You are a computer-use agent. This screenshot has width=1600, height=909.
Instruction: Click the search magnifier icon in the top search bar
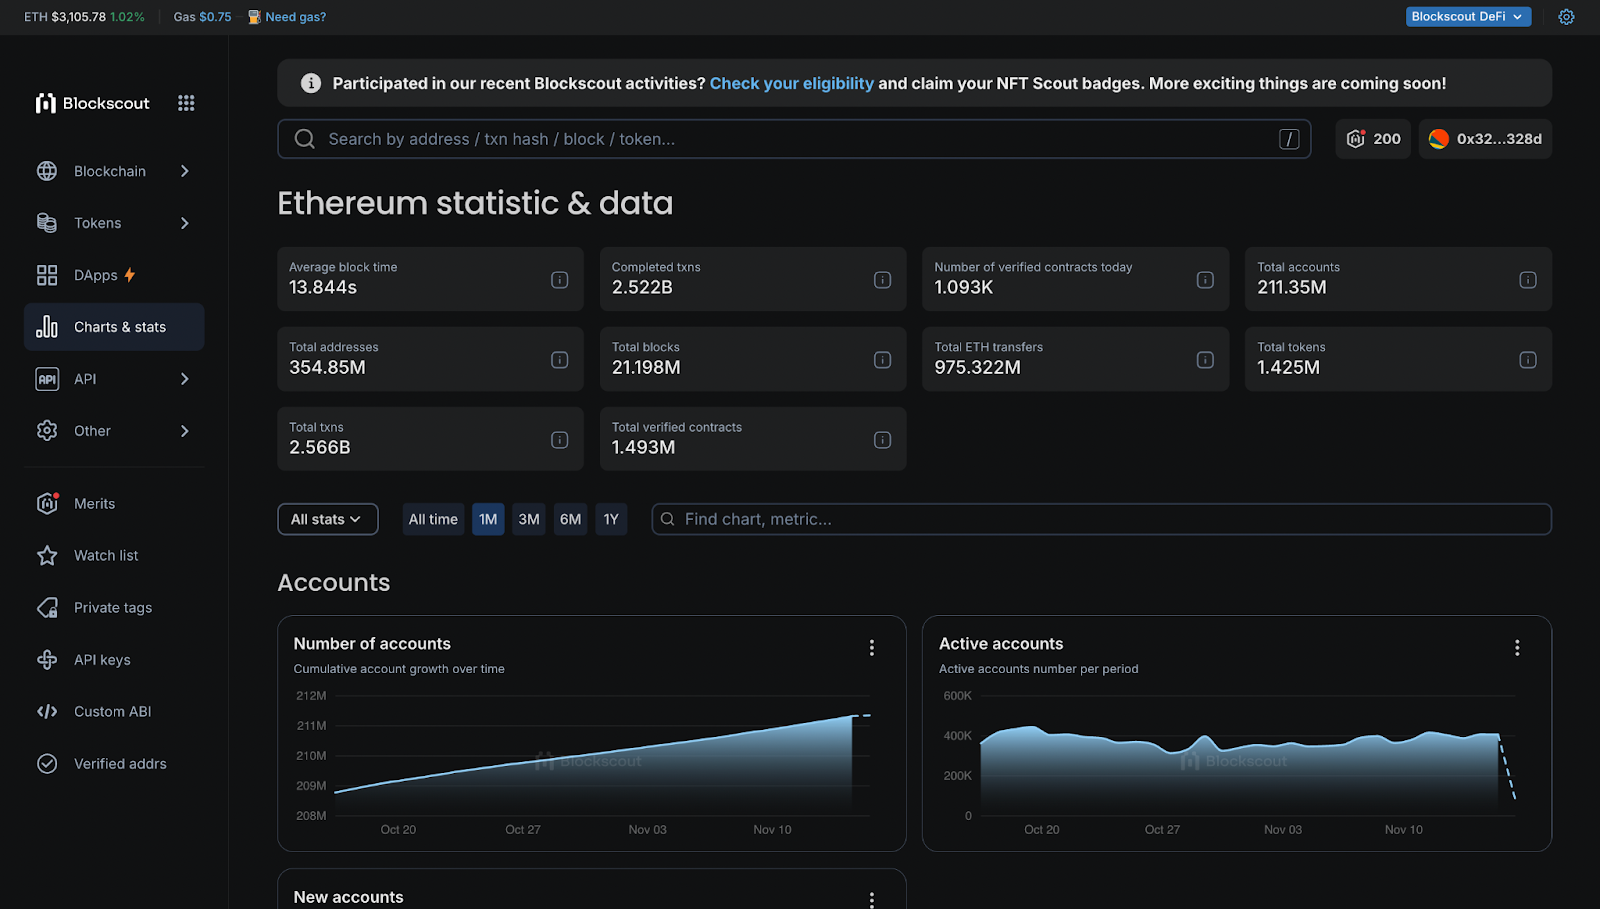[305, 139]
